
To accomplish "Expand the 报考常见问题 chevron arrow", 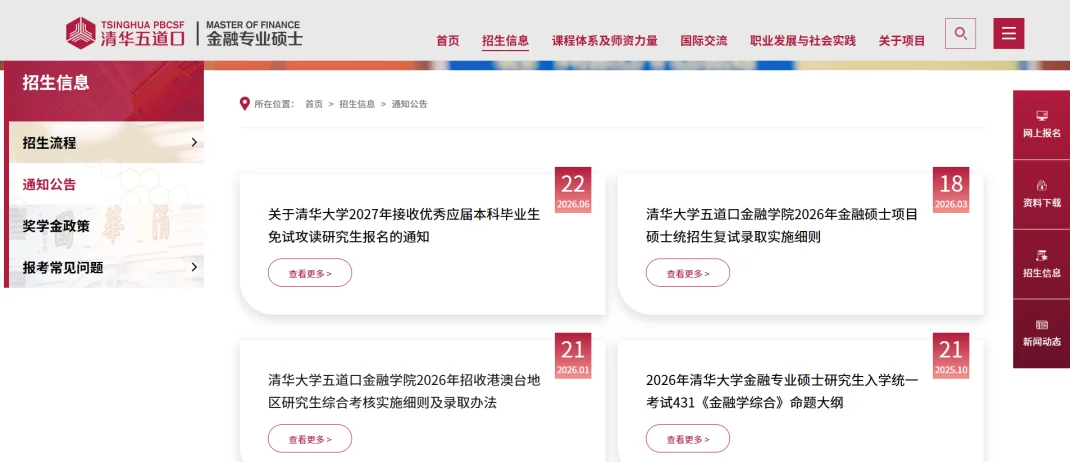I will tap(194, 267).
